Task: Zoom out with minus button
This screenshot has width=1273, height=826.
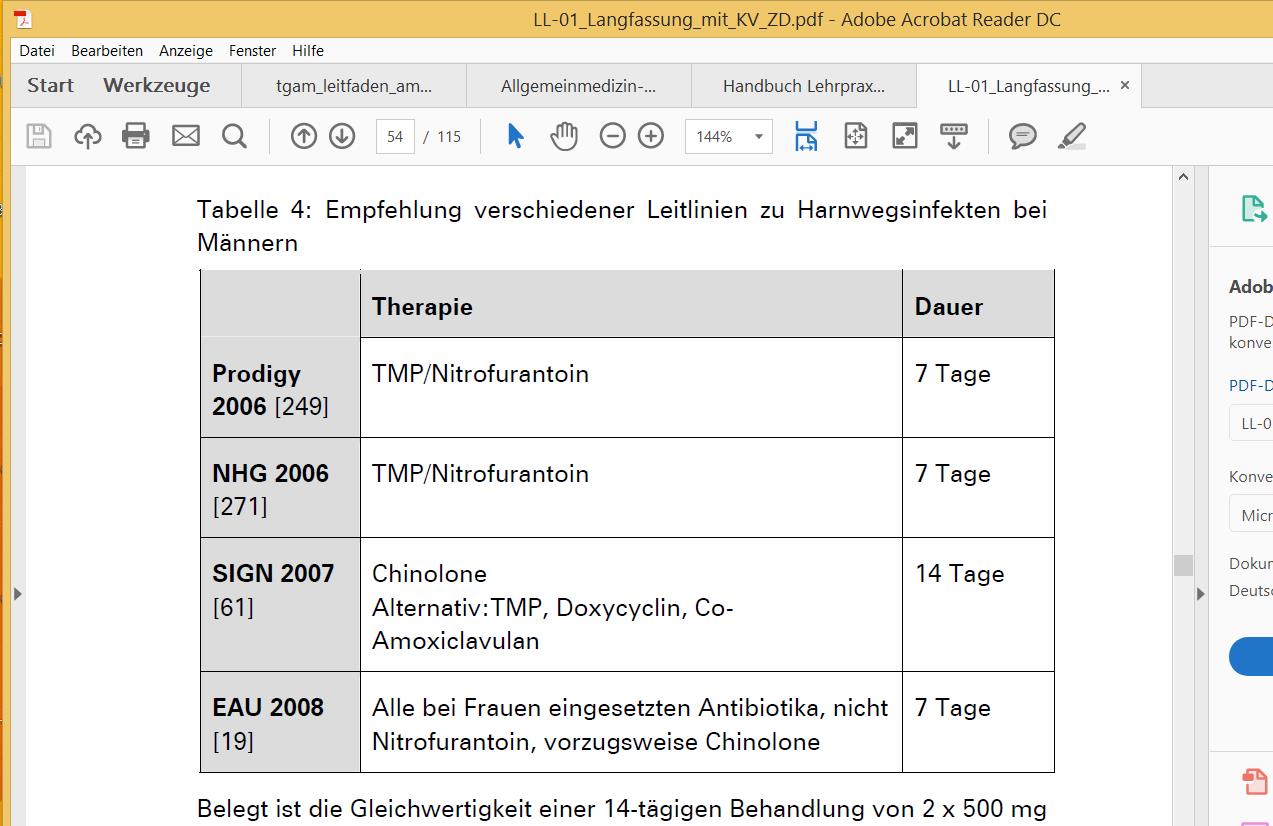Action: tap(612, 136)
